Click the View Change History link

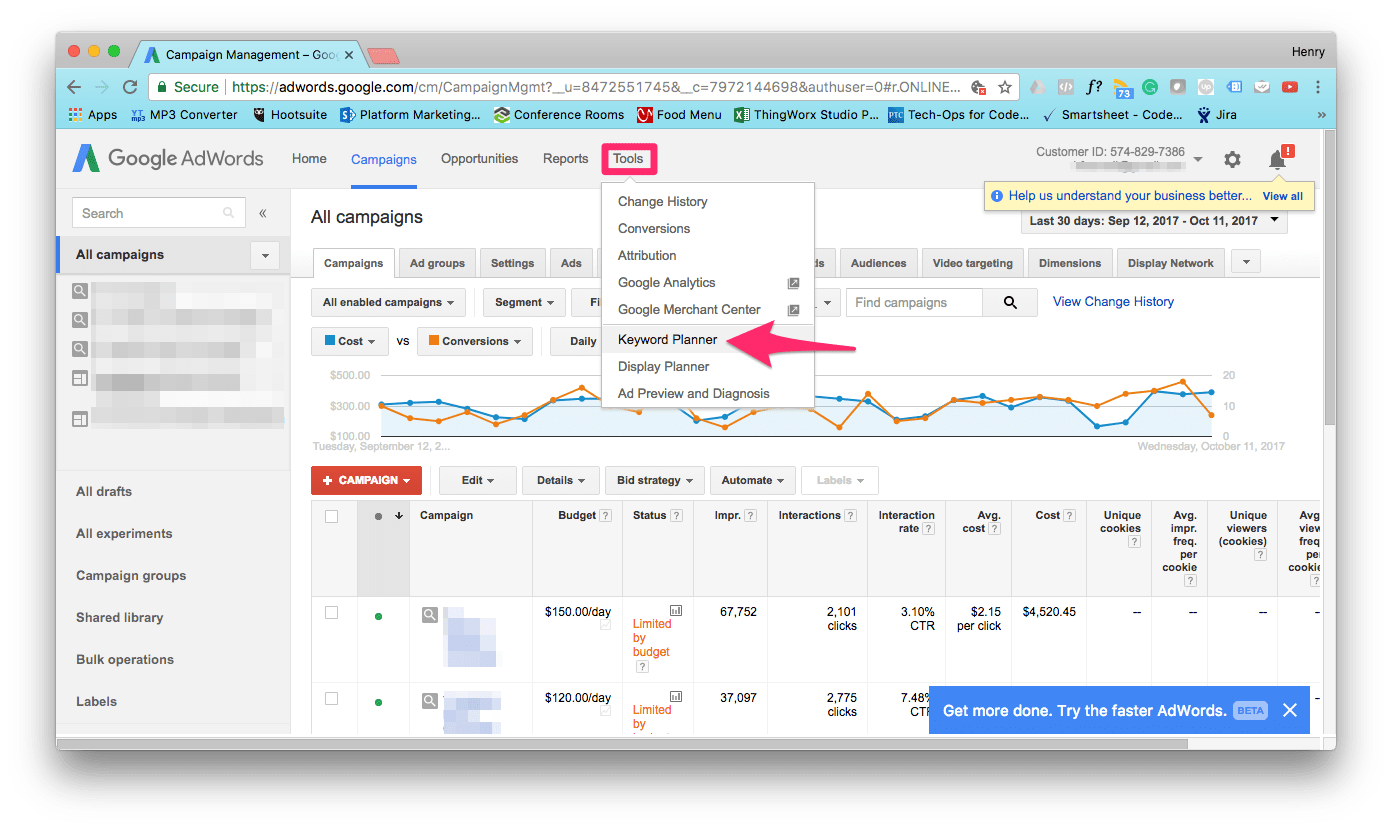[x=1113, y=302]
